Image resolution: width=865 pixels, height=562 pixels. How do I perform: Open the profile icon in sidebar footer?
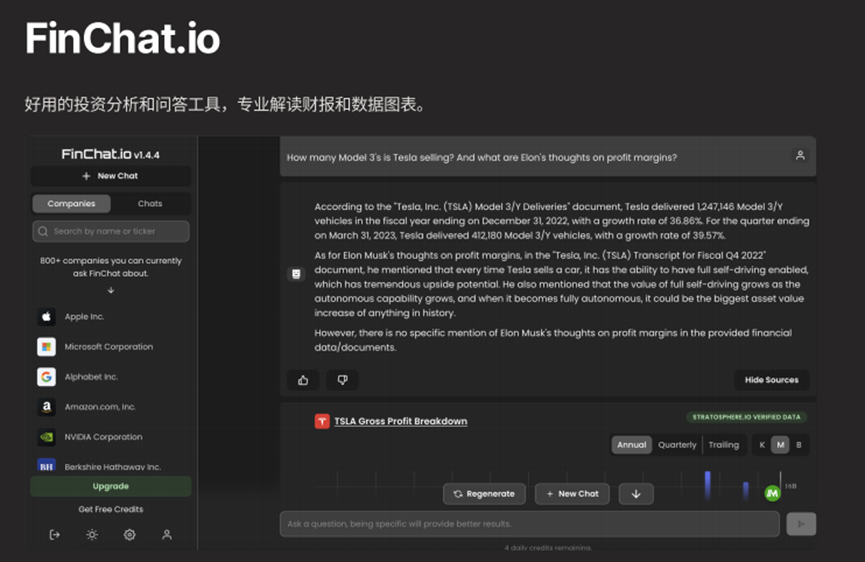tap(167, 534)
